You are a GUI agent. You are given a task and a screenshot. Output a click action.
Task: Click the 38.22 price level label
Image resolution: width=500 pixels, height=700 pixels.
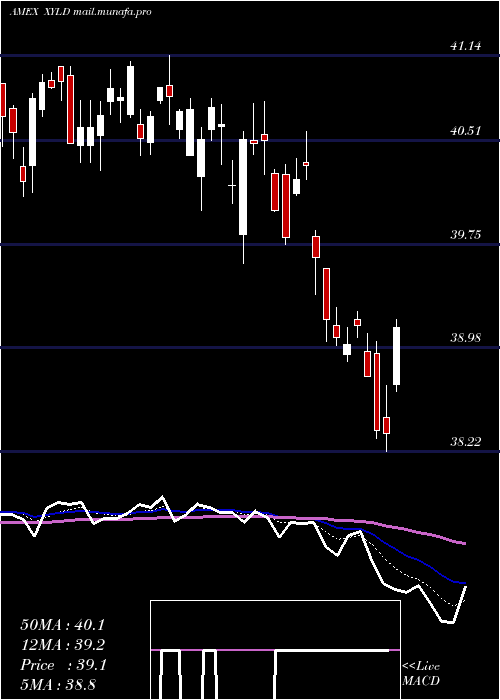[466, 442]
